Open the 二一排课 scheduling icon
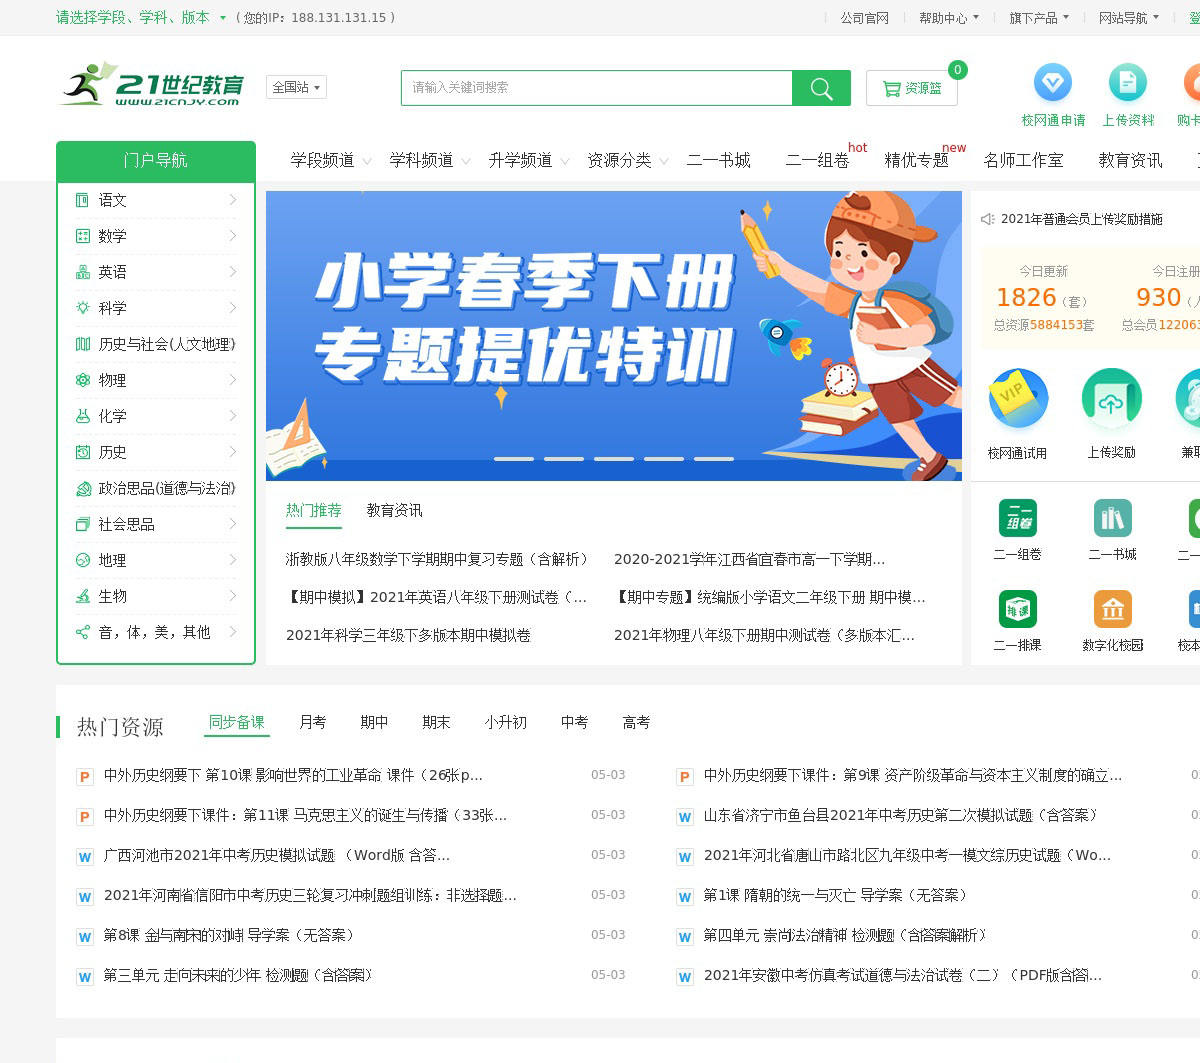1200x1063 pixels. click(x=1017, y=609)
